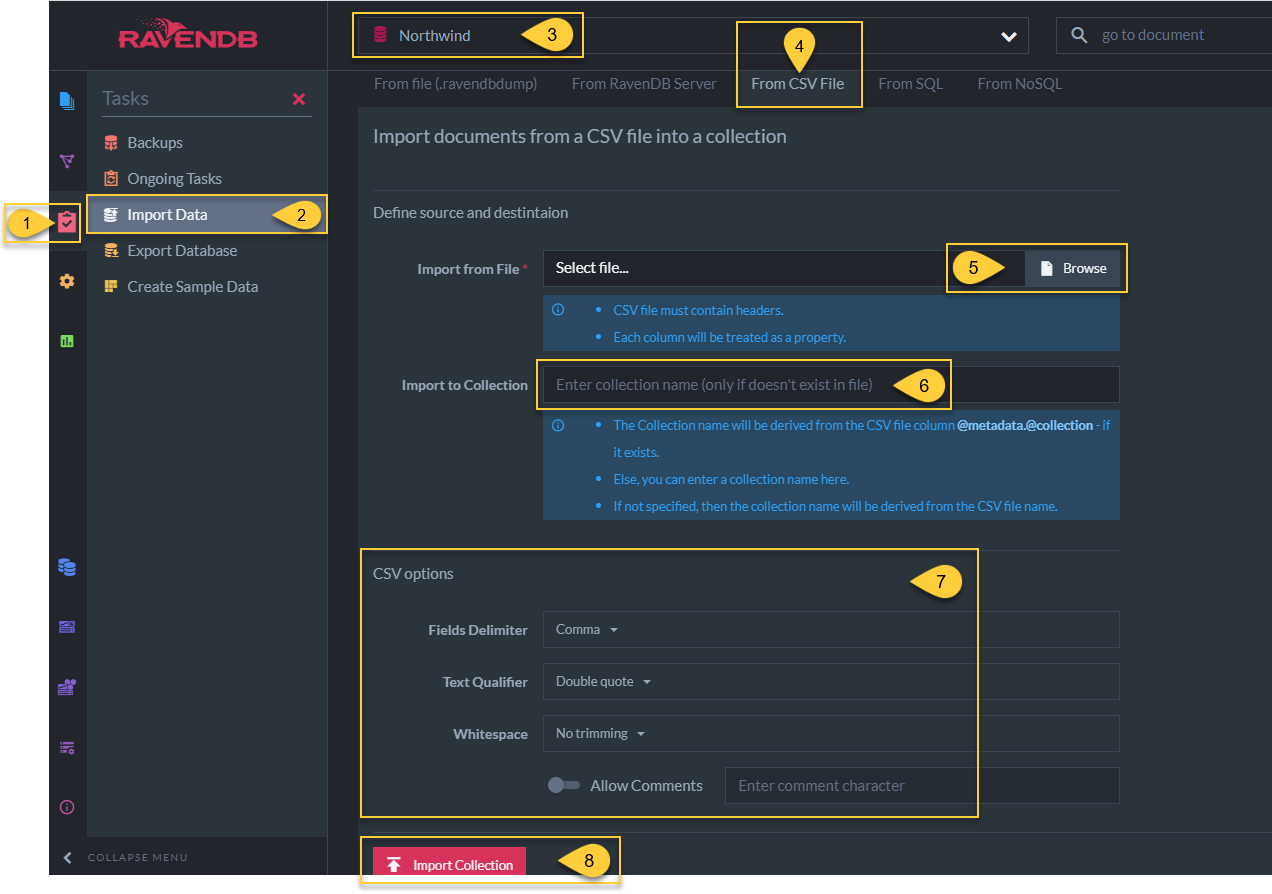This screenshot has width=1272, height=894.
Task: Open the Admin Logs sidebar icon
Action: 67,747
